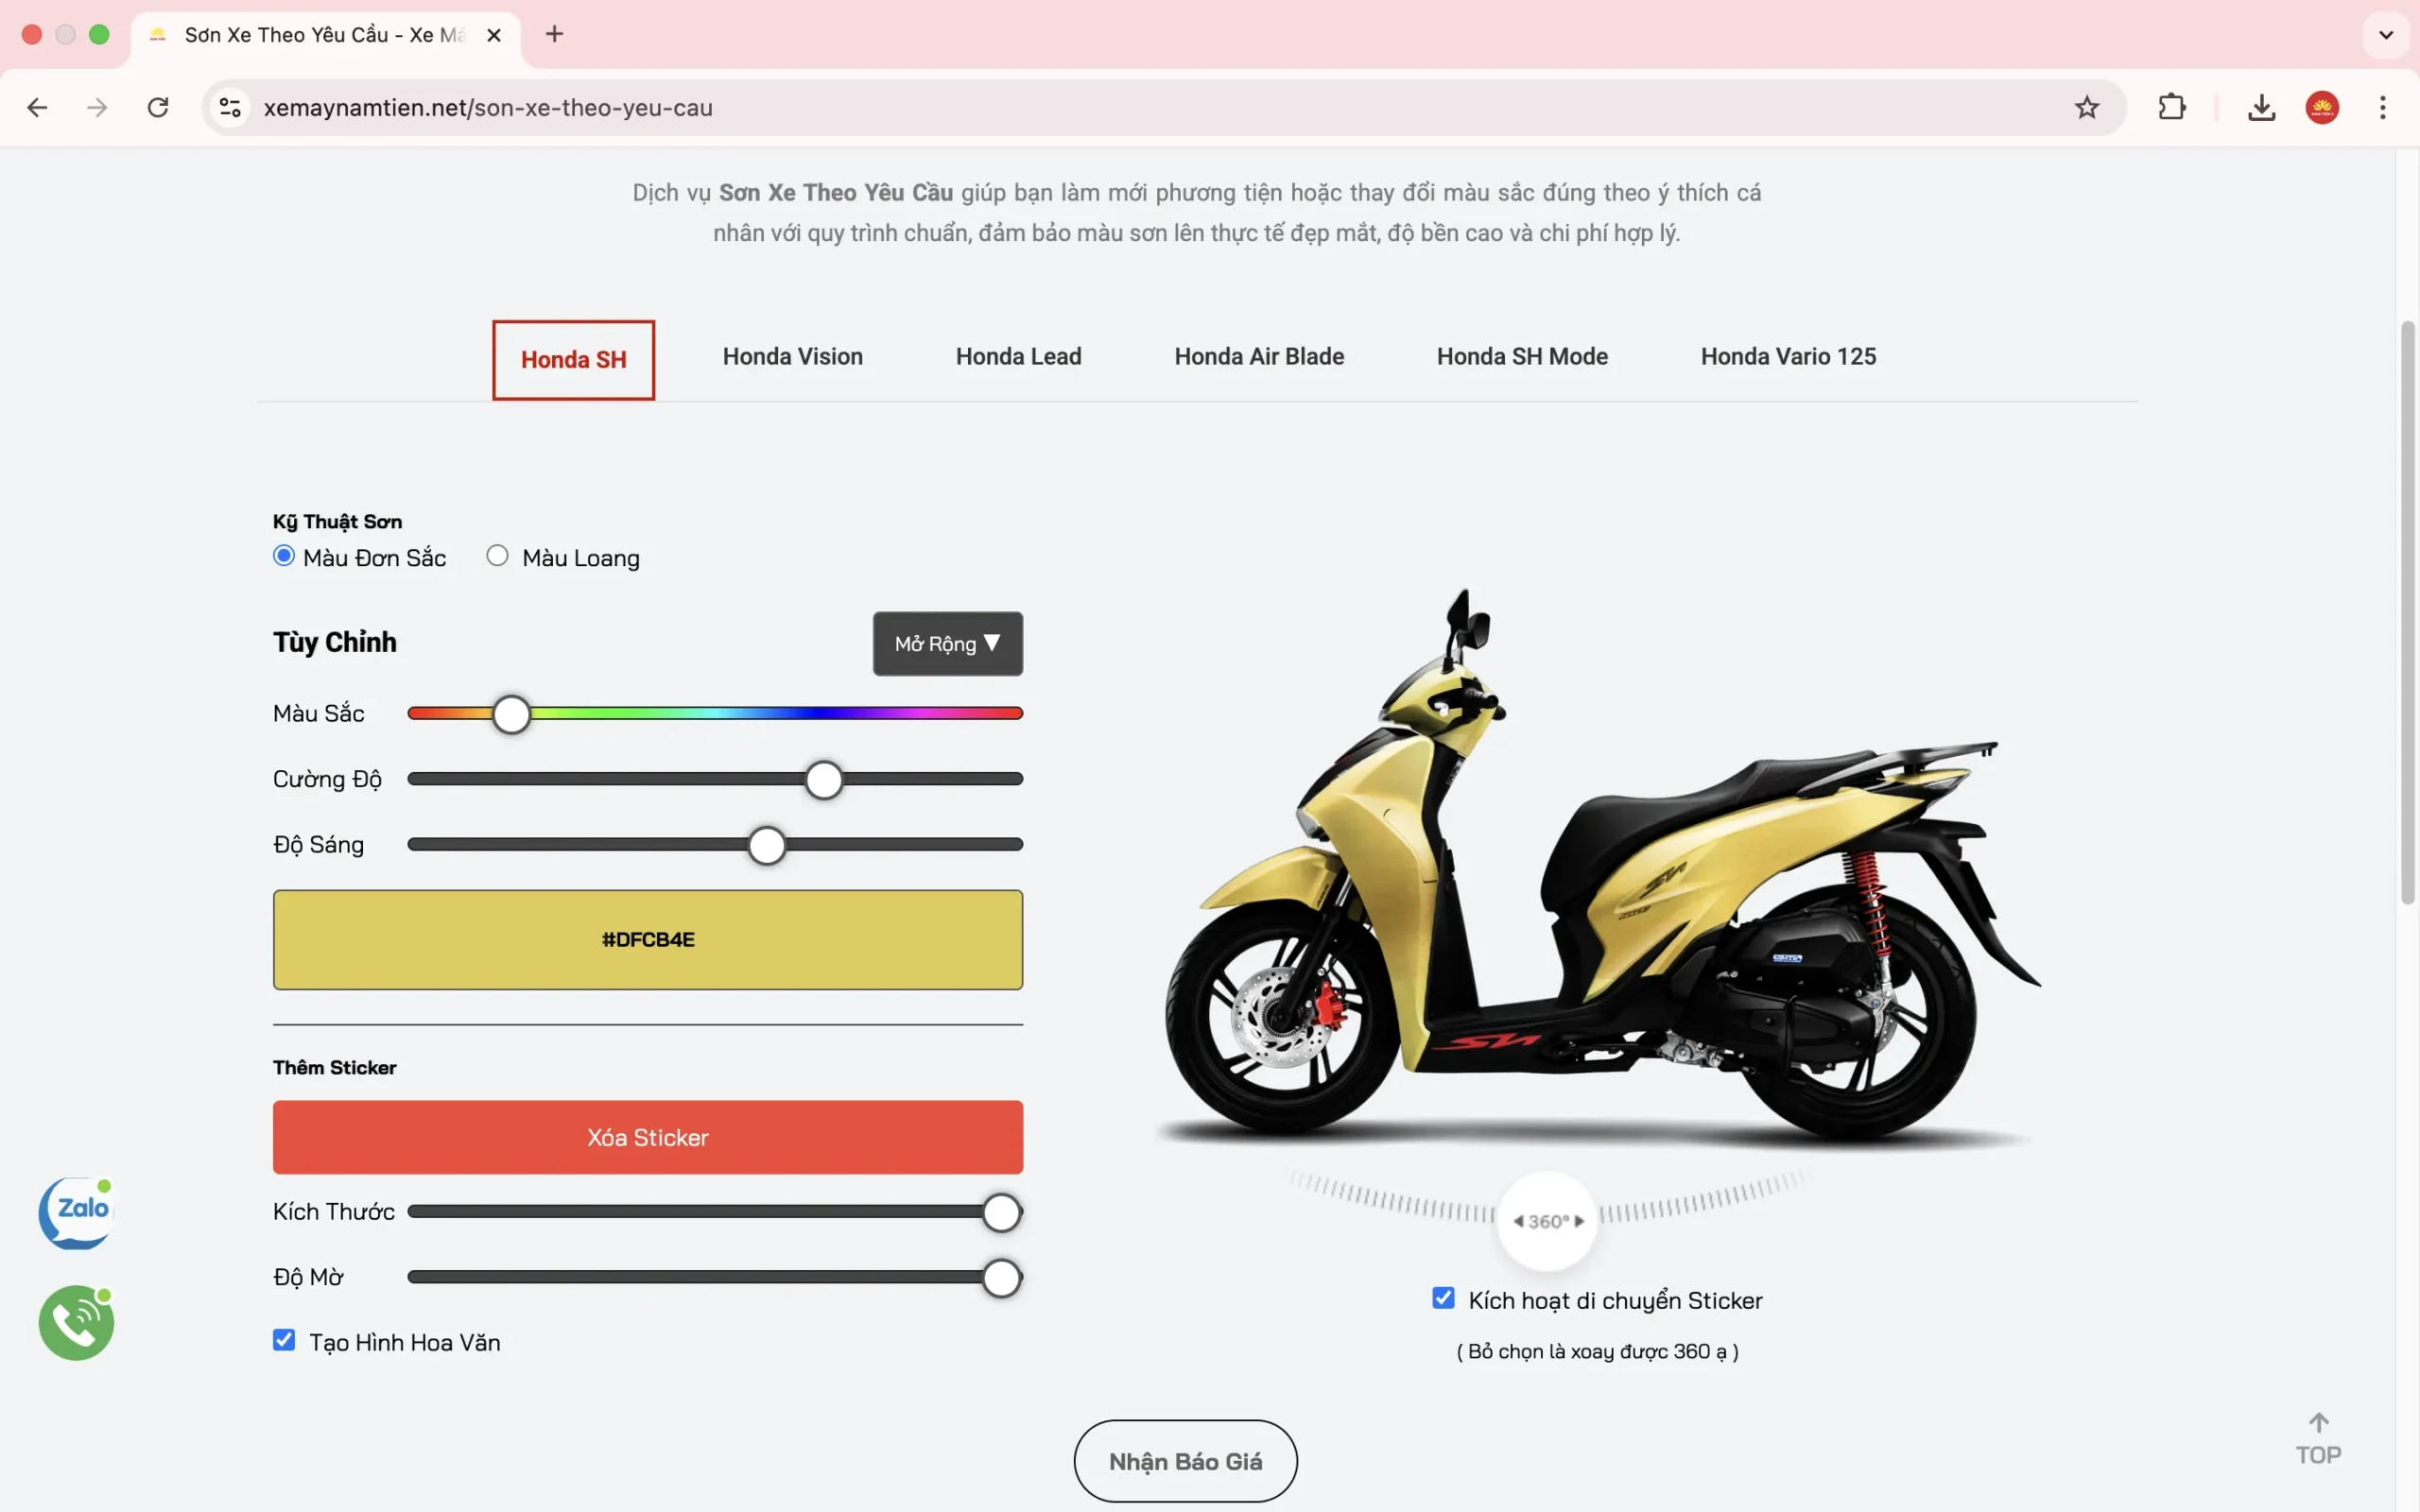Click the Xóa Sticker button
The image size is (2420, 1512).
tap(647, 1137)
